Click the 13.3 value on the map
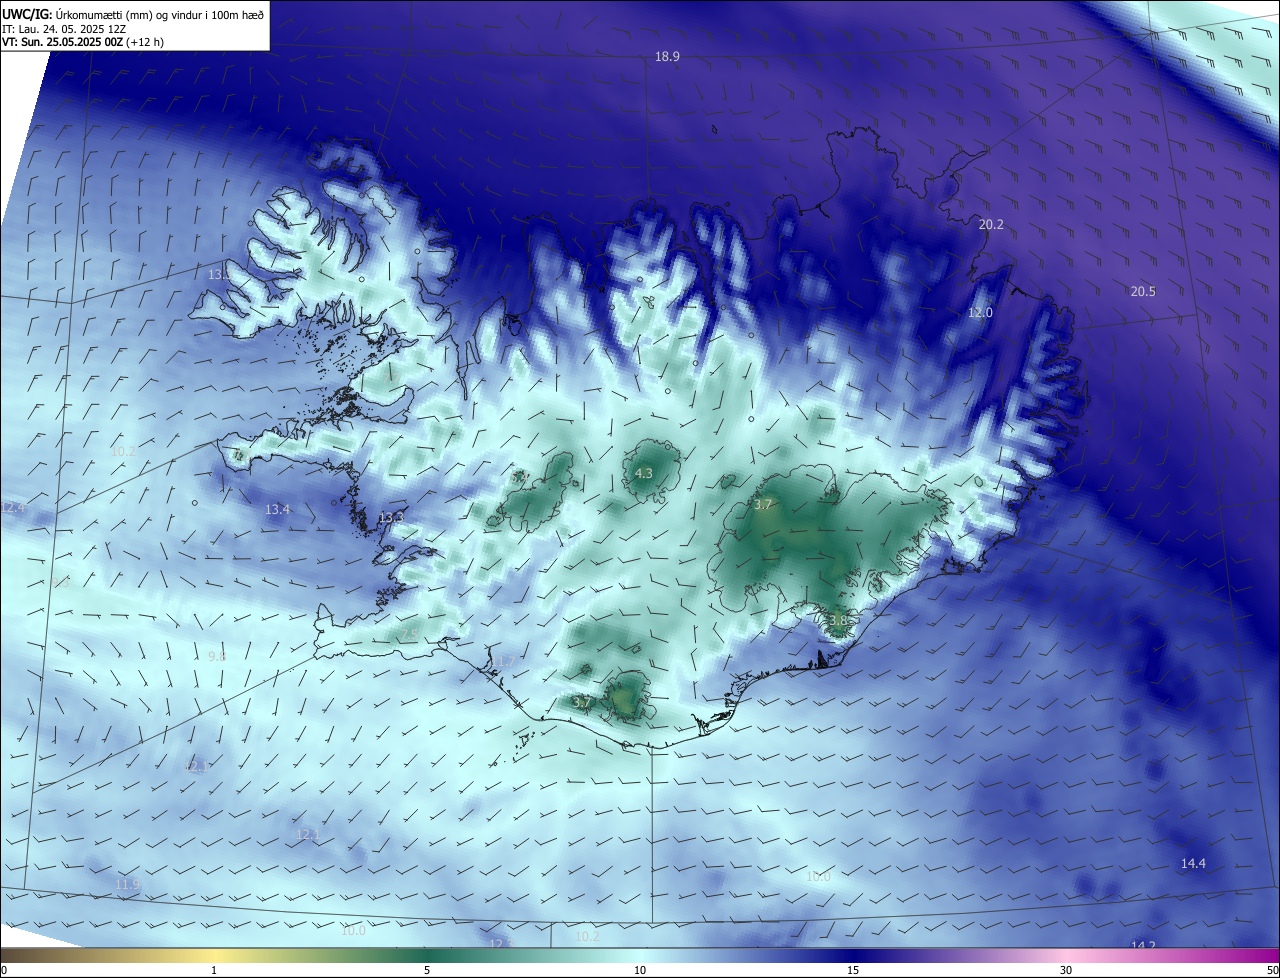This screenshot has width=1280, height=978. coord(391,517)
